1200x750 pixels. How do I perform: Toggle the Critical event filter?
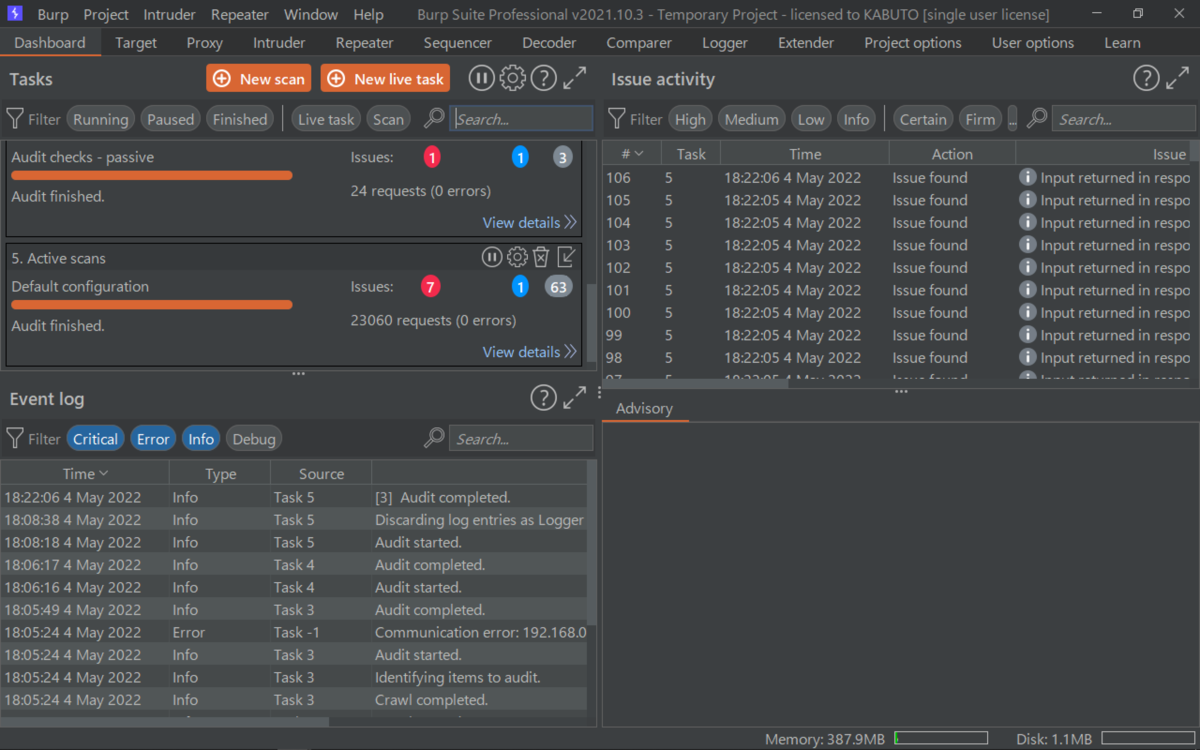click(95, 439)
